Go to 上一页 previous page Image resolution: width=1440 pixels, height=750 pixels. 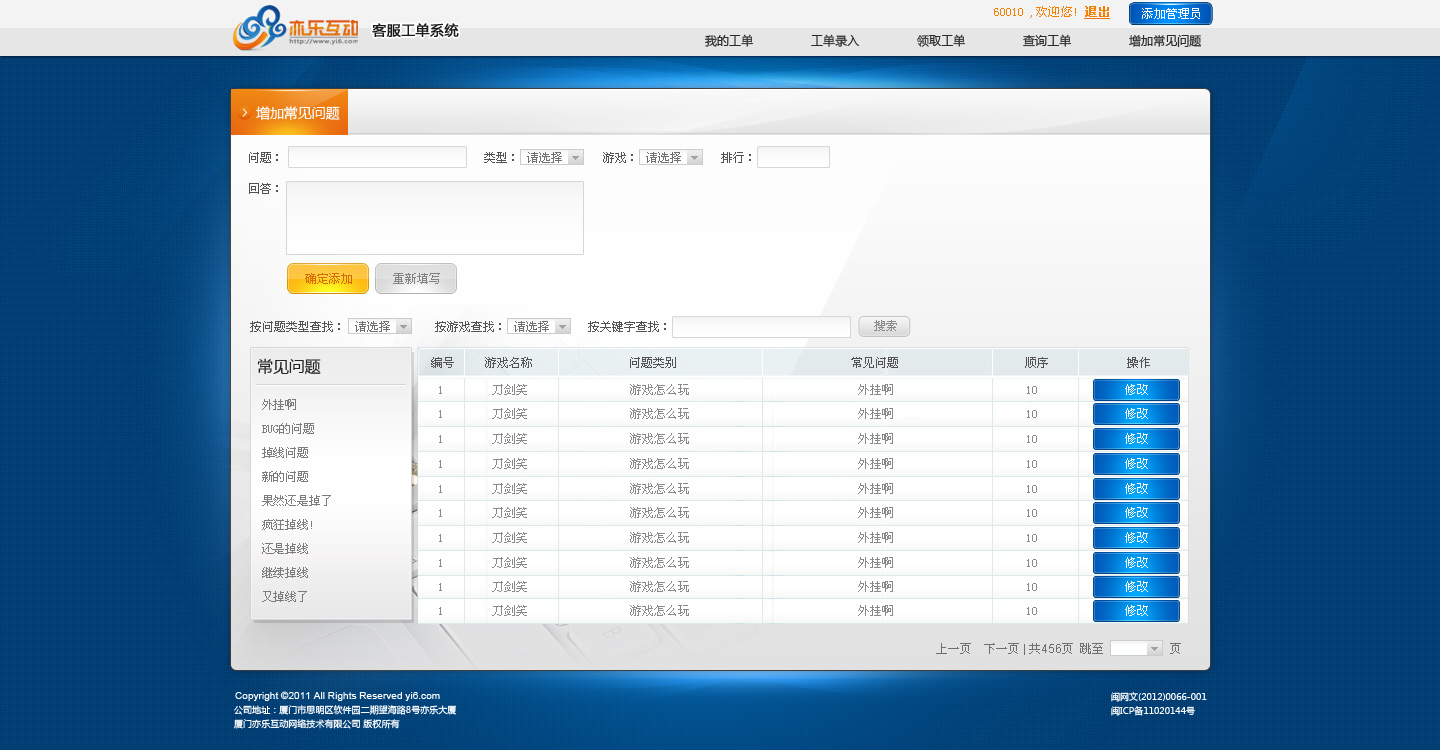pyautogui.click(x=953, y=649)
